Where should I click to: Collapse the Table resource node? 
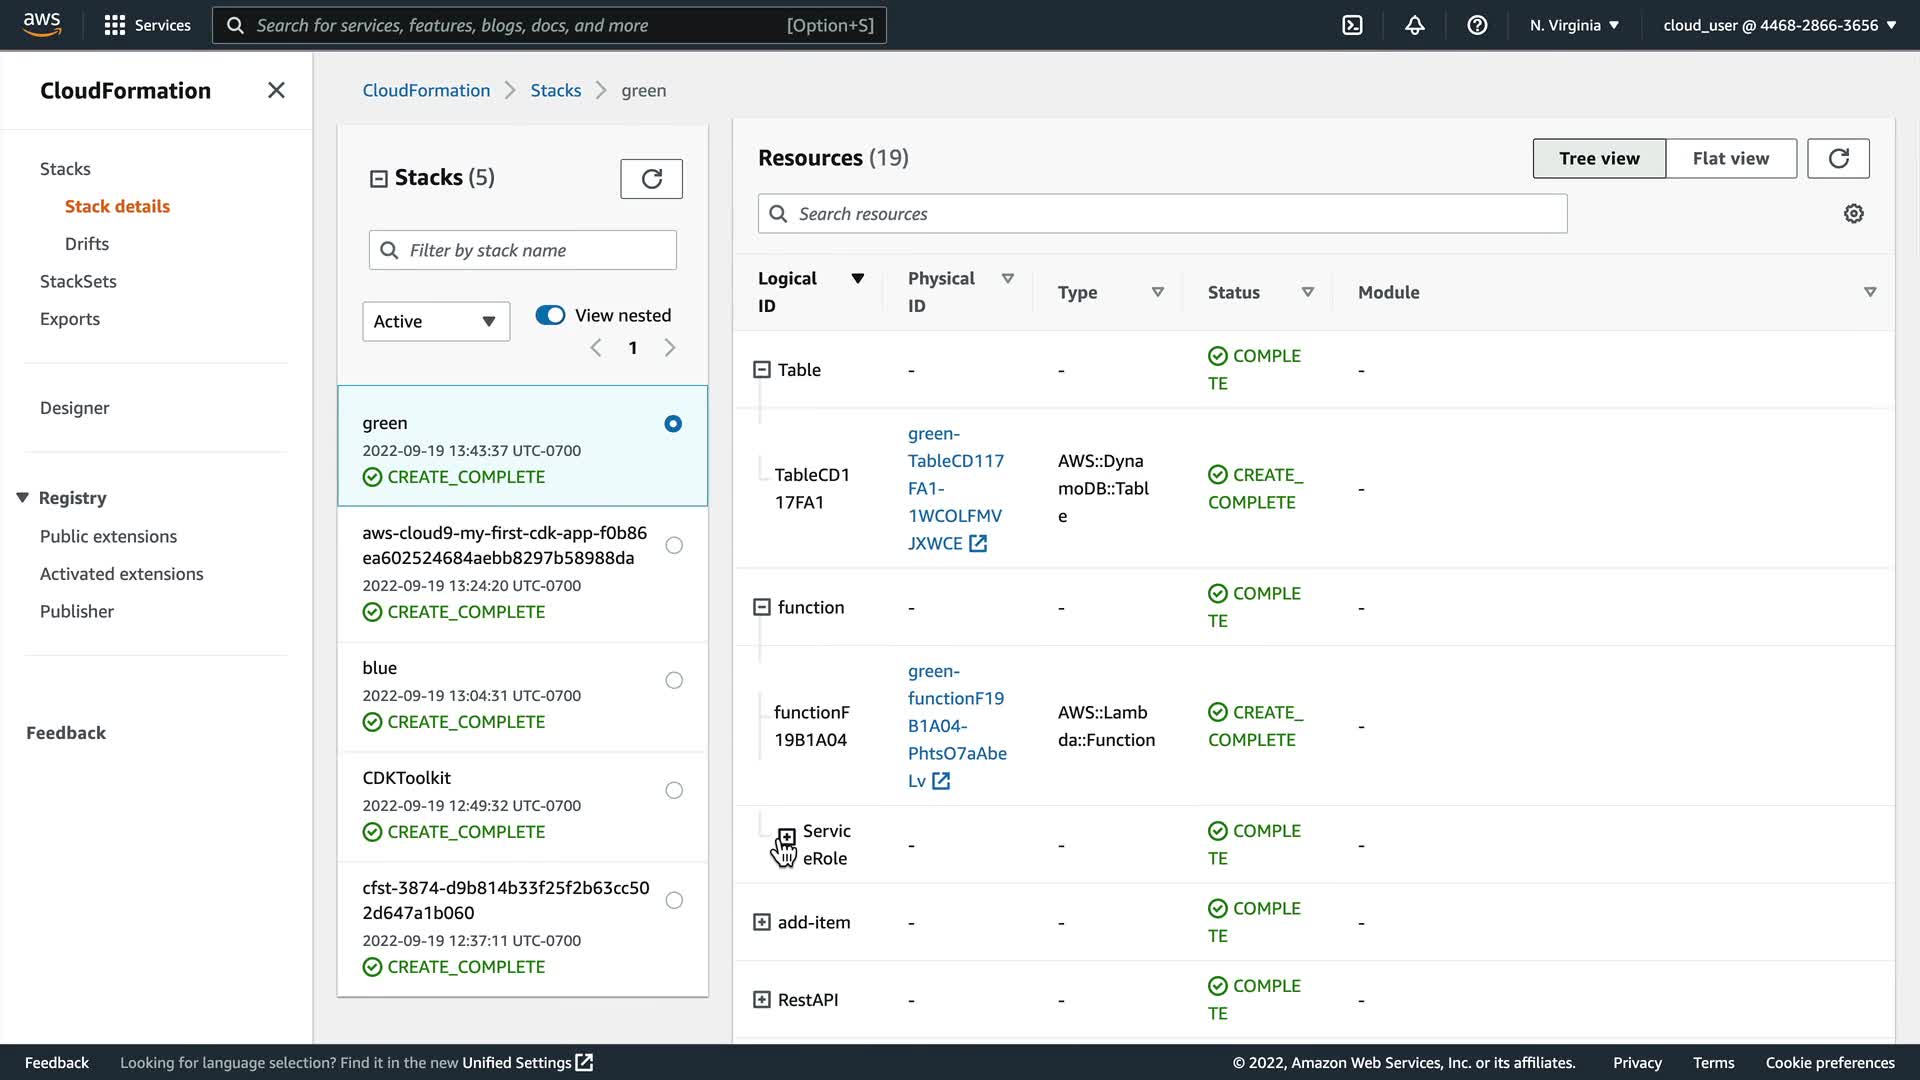(762, 370)
